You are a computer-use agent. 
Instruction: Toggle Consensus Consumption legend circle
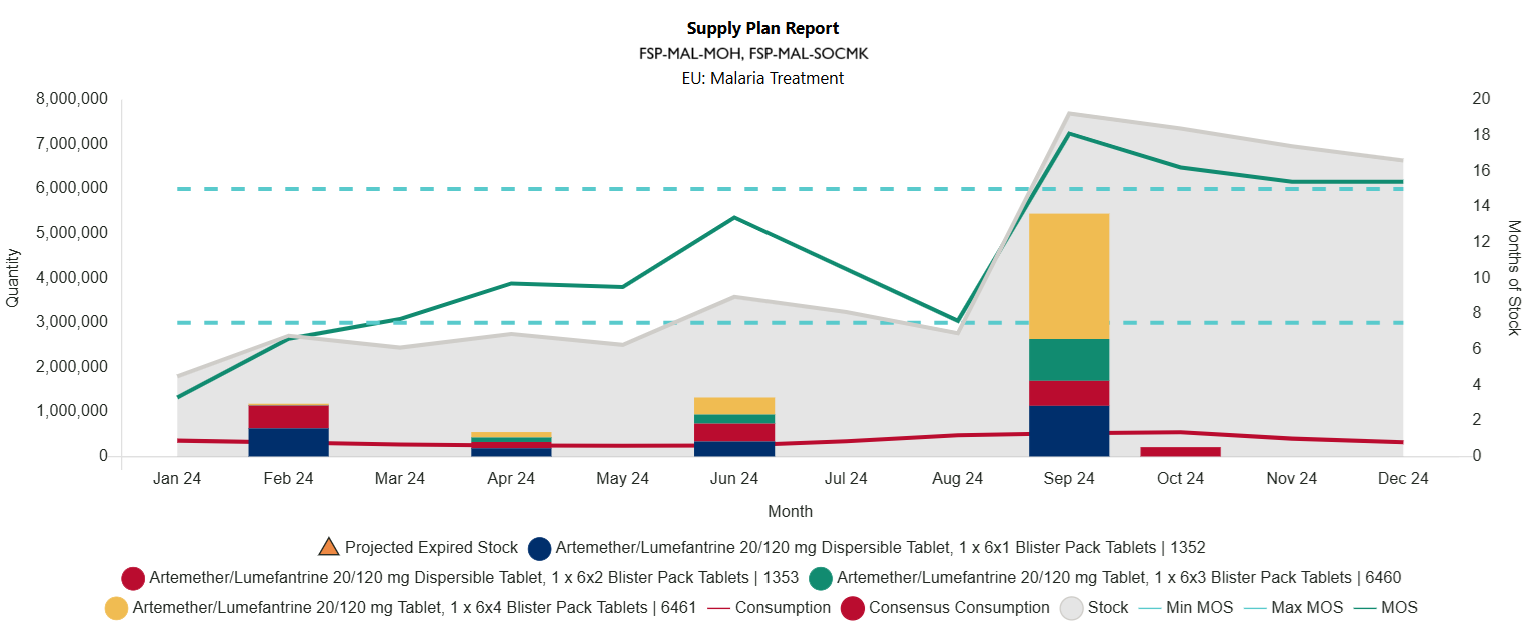point(853,608)
